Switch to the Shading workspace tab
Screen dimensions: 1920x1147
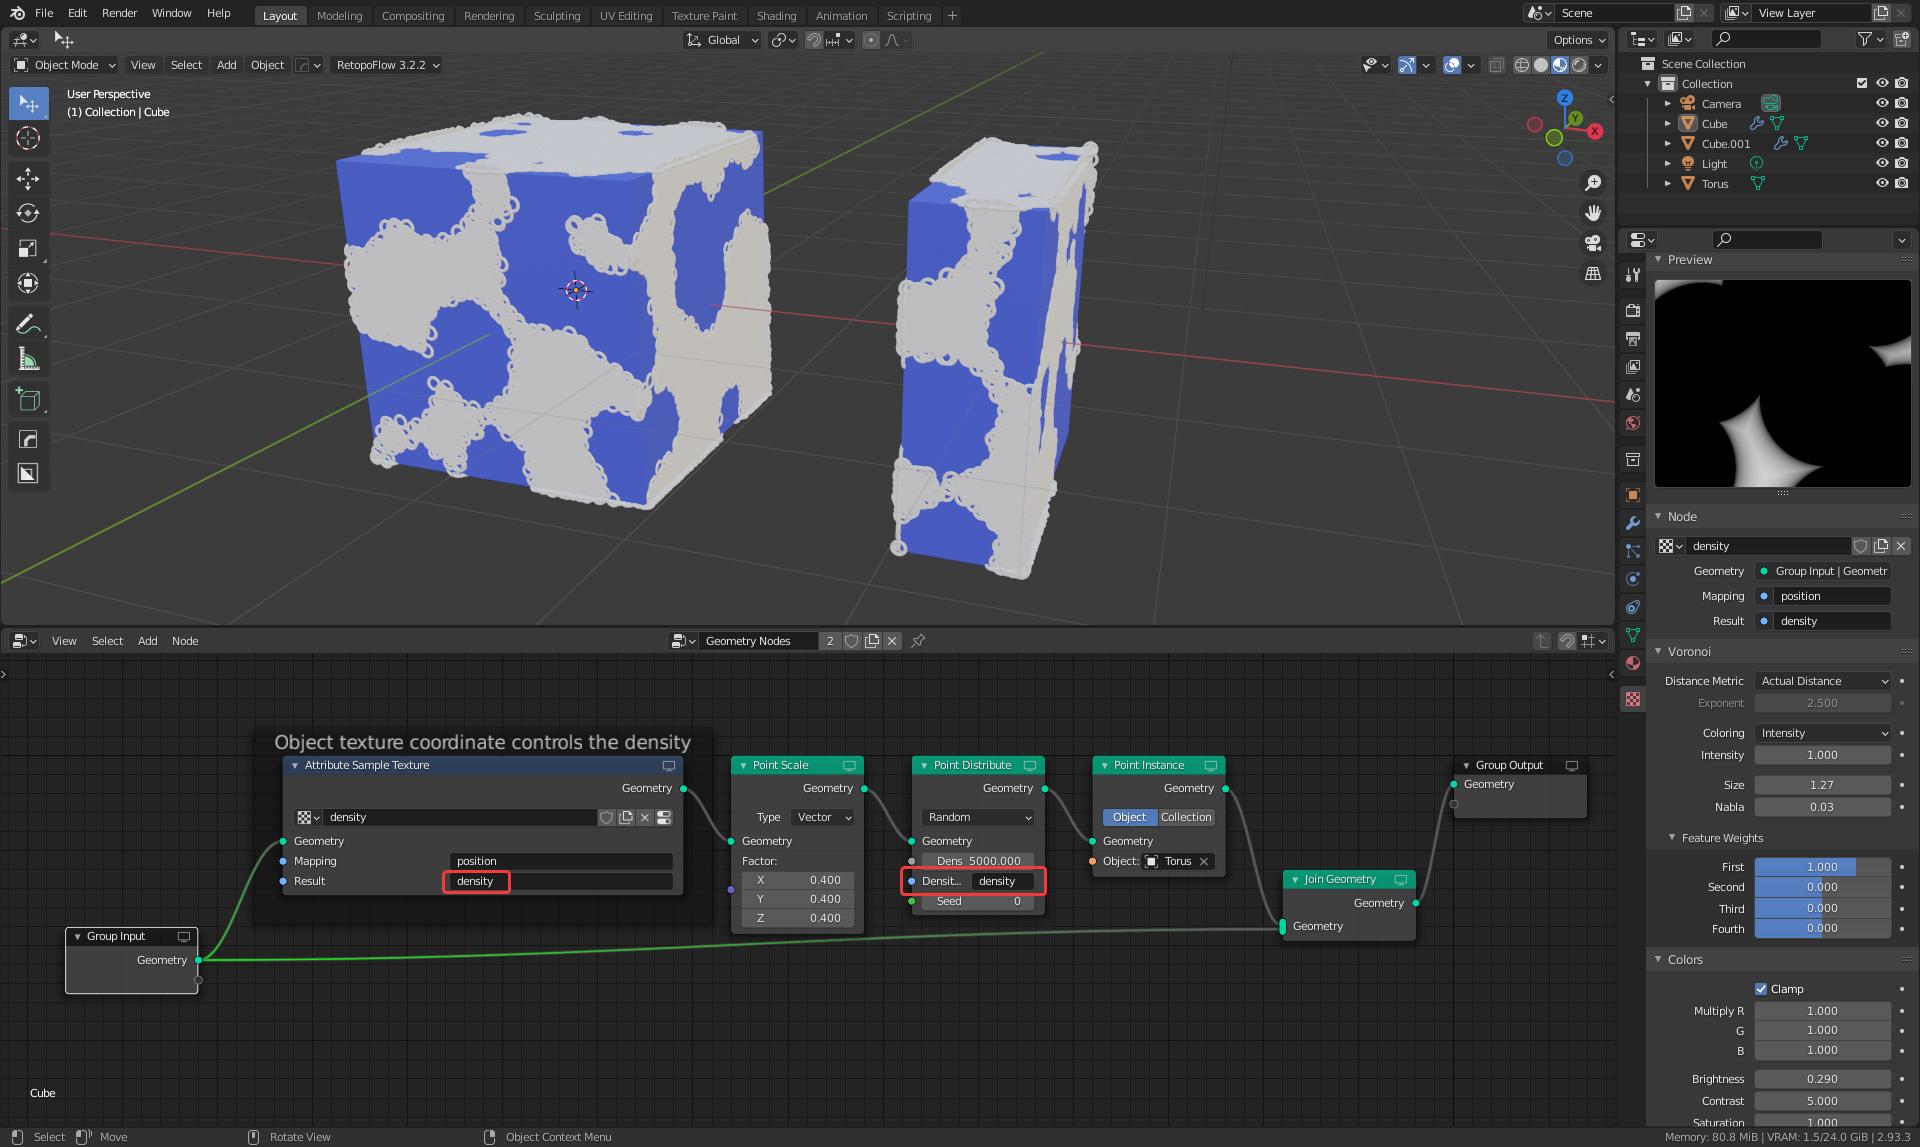pos(776,15)
